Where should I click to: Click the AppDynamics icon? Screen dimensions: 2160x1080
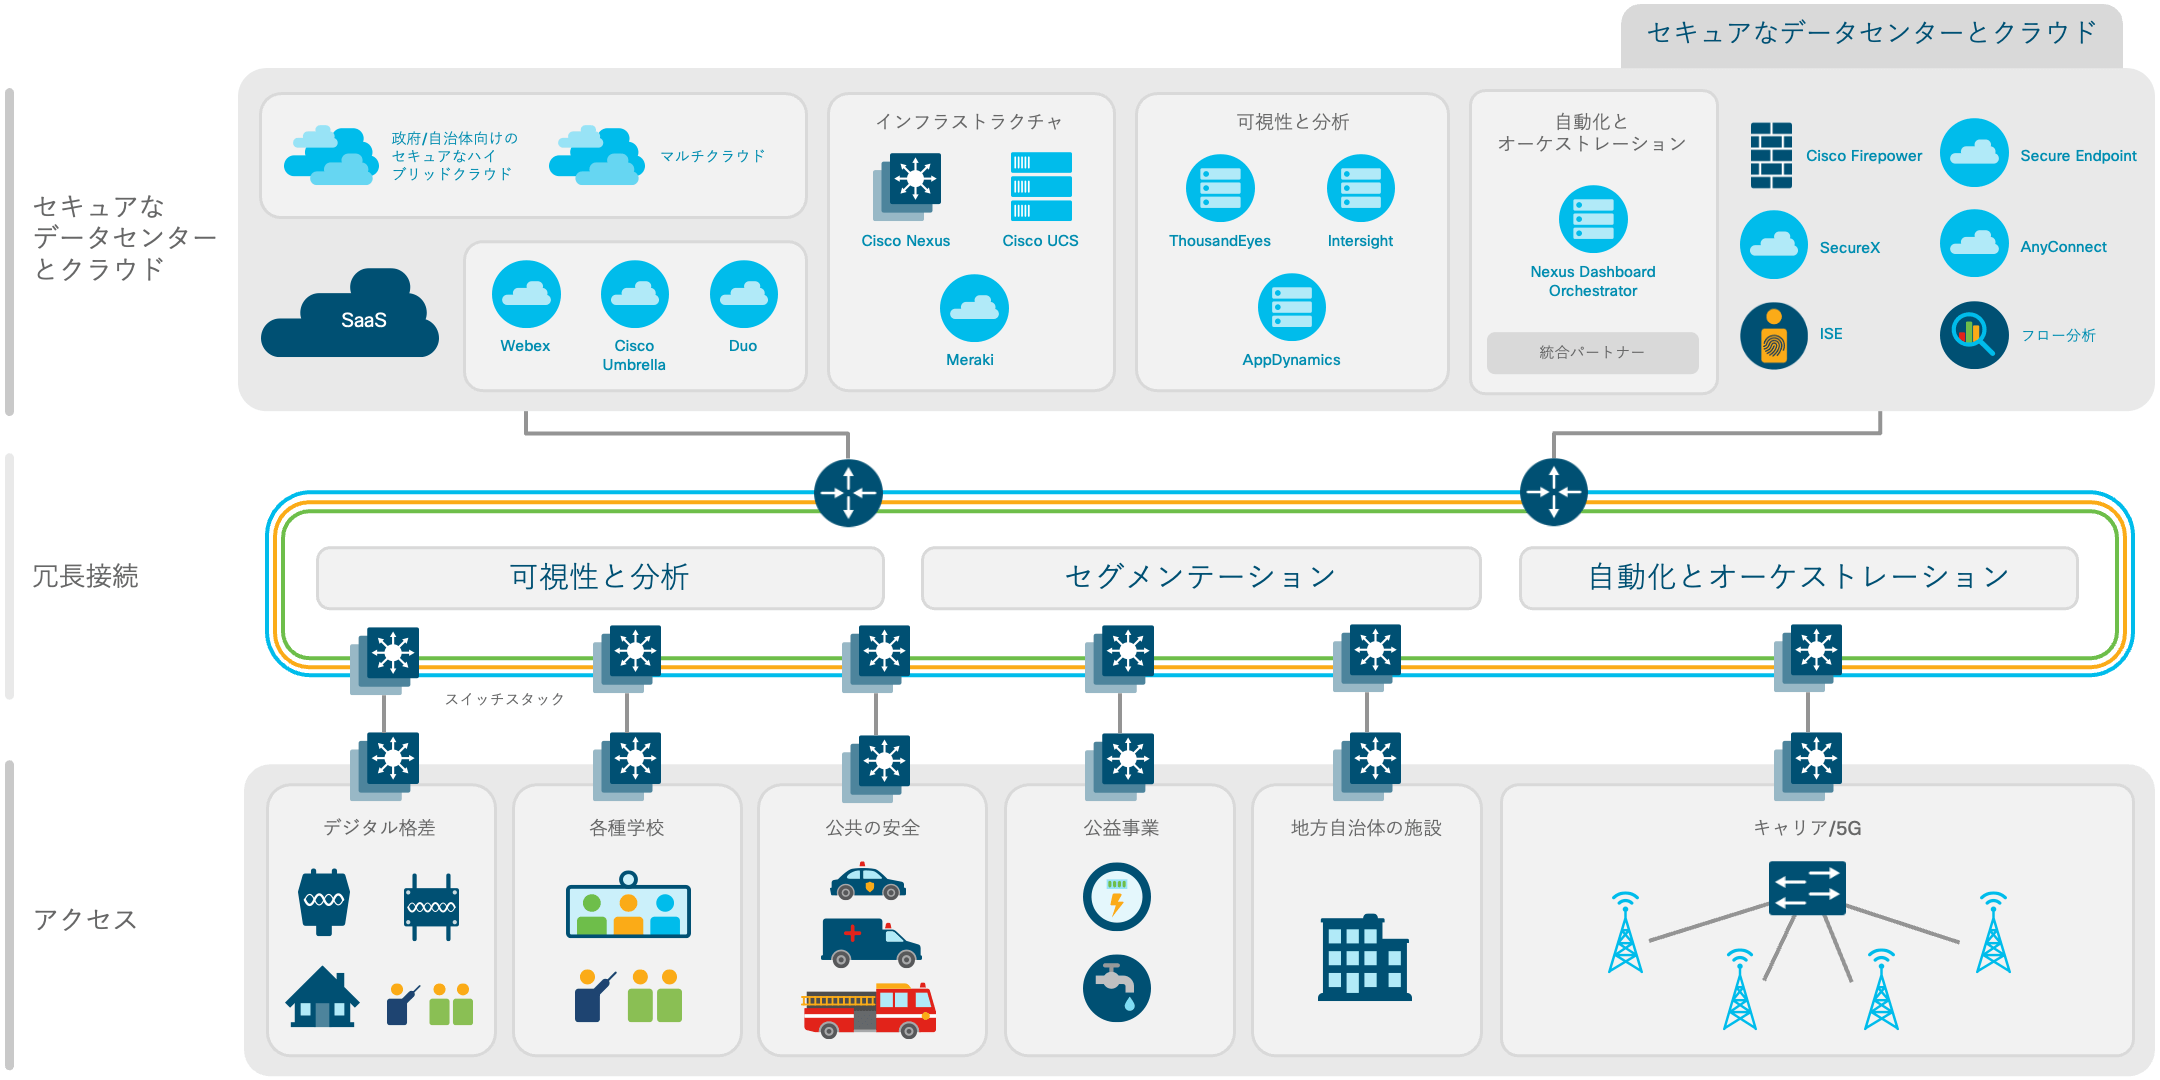click(1291, 307)
